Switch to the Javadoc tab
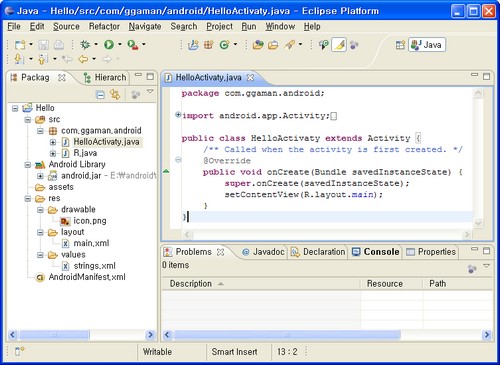 (264, 252)
